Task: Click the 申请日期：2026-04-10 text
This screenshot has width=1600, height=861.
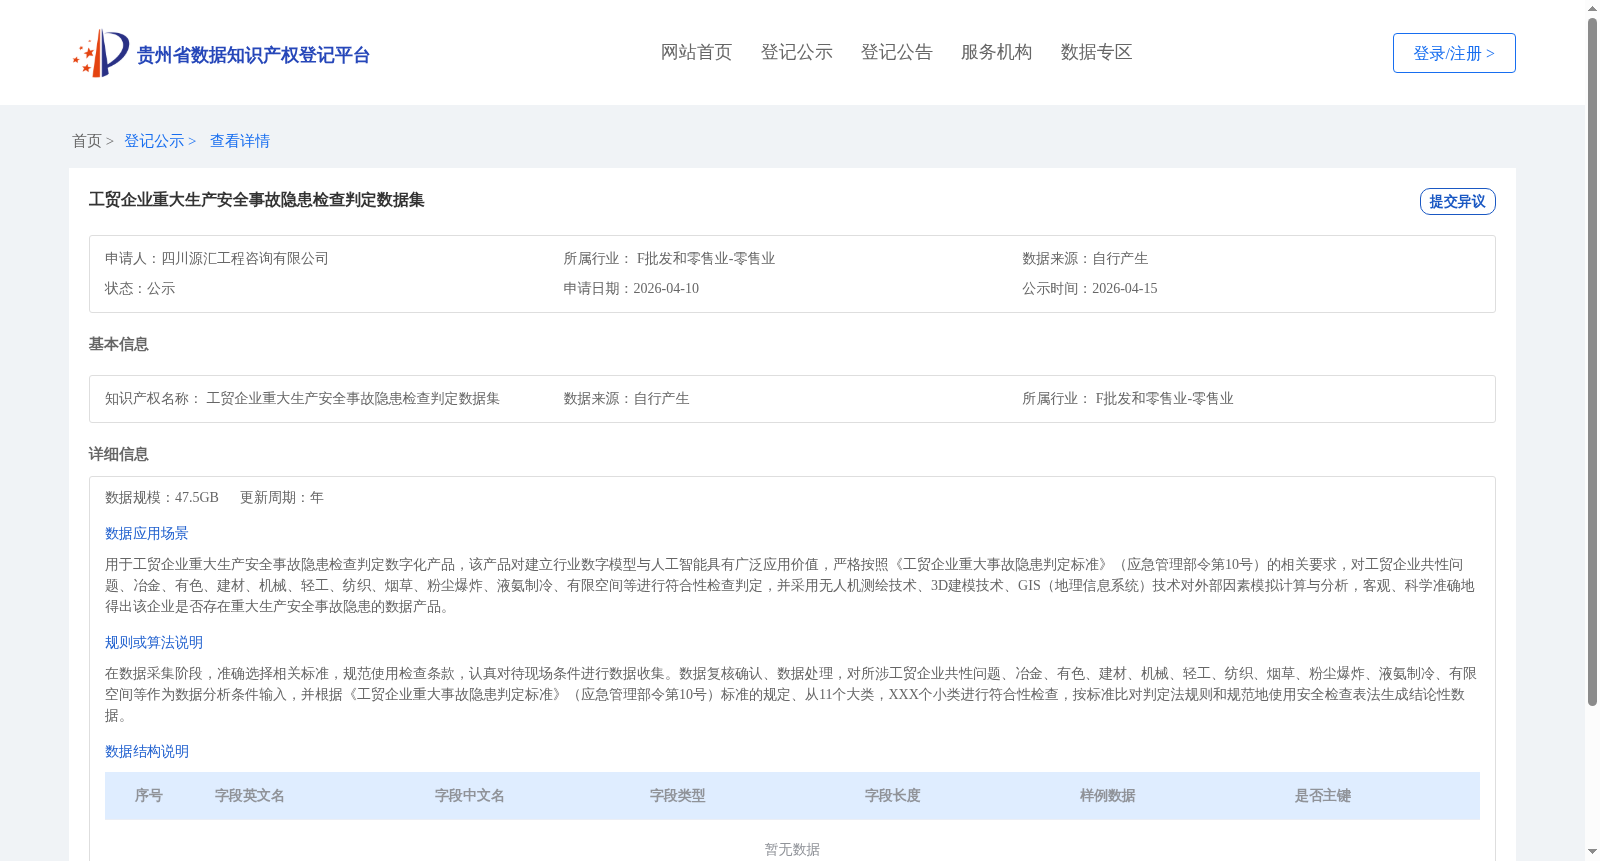Action: tap(631, 288)
